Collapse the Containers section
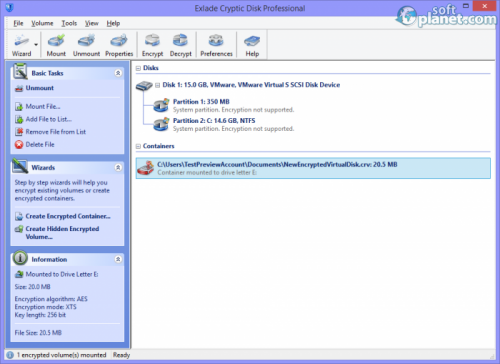 pyautogui.click(x=138, y=146)
